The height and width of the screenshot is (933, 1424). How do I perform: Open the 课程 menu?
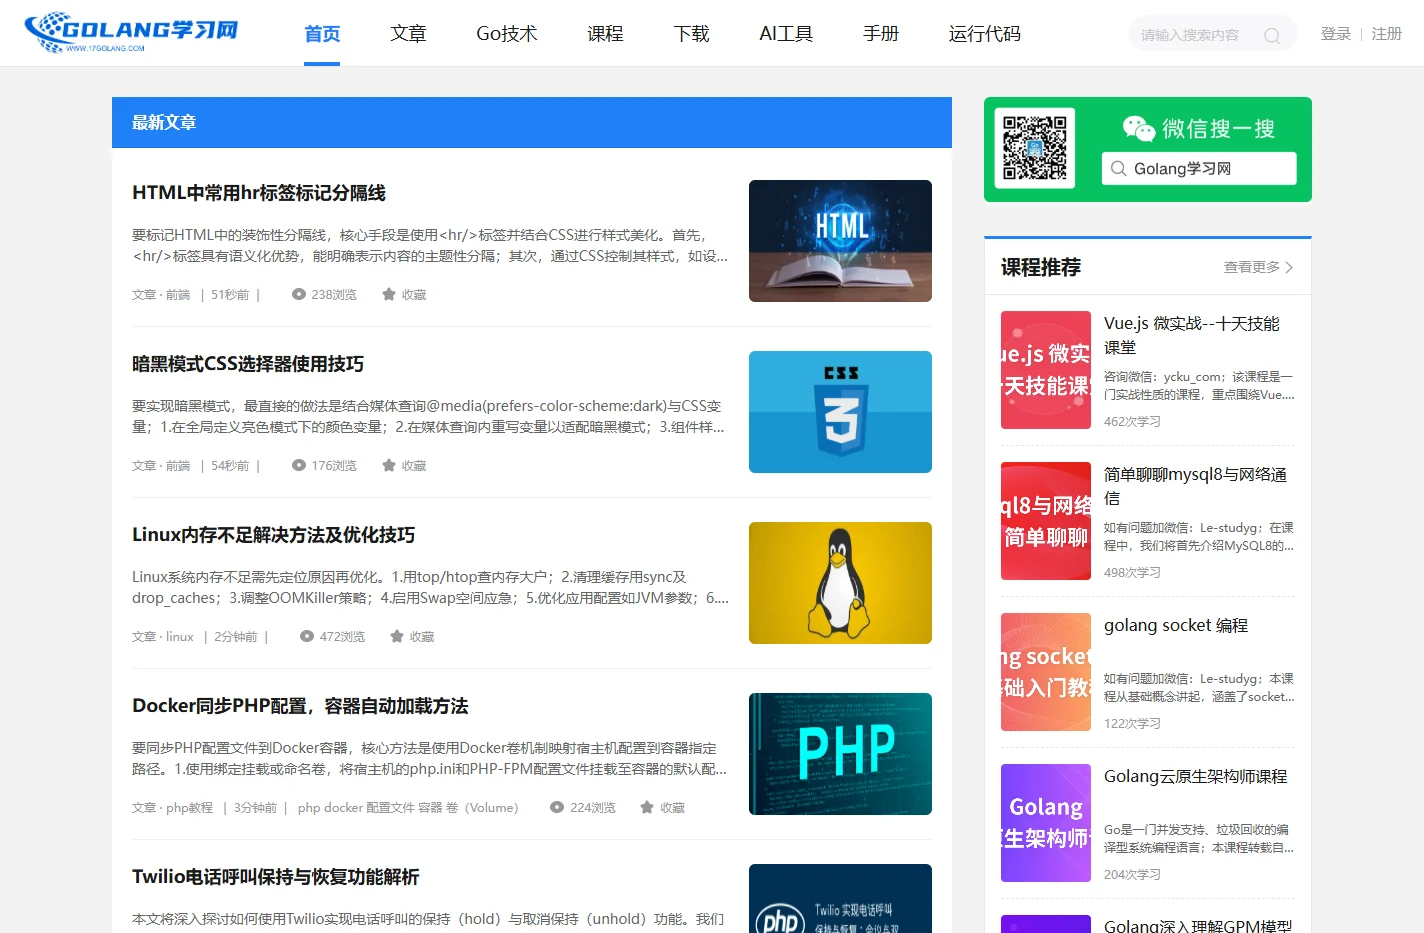[x=605, y=34]
